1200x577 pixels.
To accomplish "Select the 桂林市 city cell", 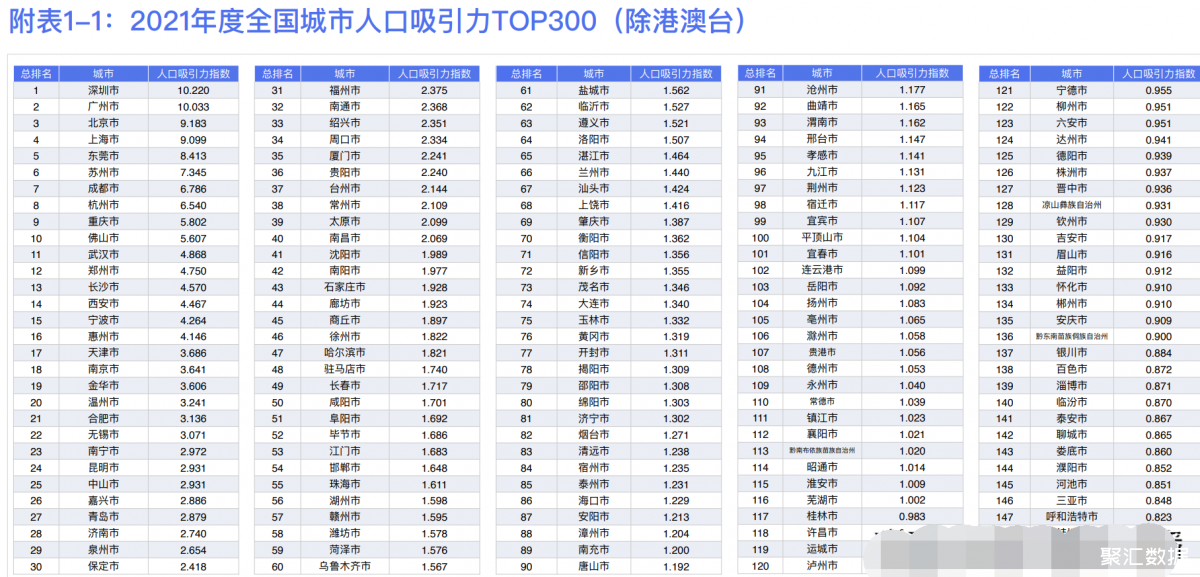I will [822, 517].
